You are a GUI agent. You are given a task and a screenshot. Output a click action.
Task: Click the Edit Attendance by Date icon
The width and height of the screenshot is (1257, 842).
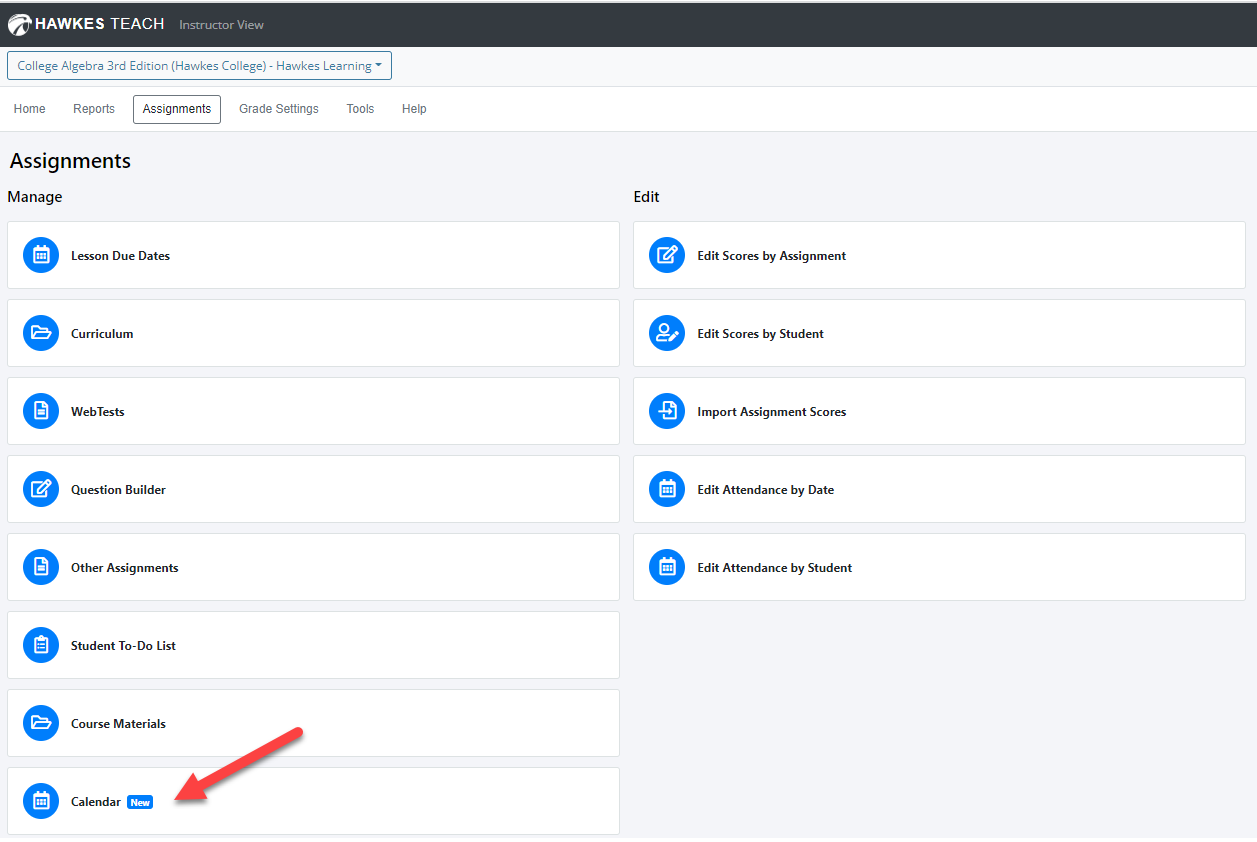click(x=667, y=490)
